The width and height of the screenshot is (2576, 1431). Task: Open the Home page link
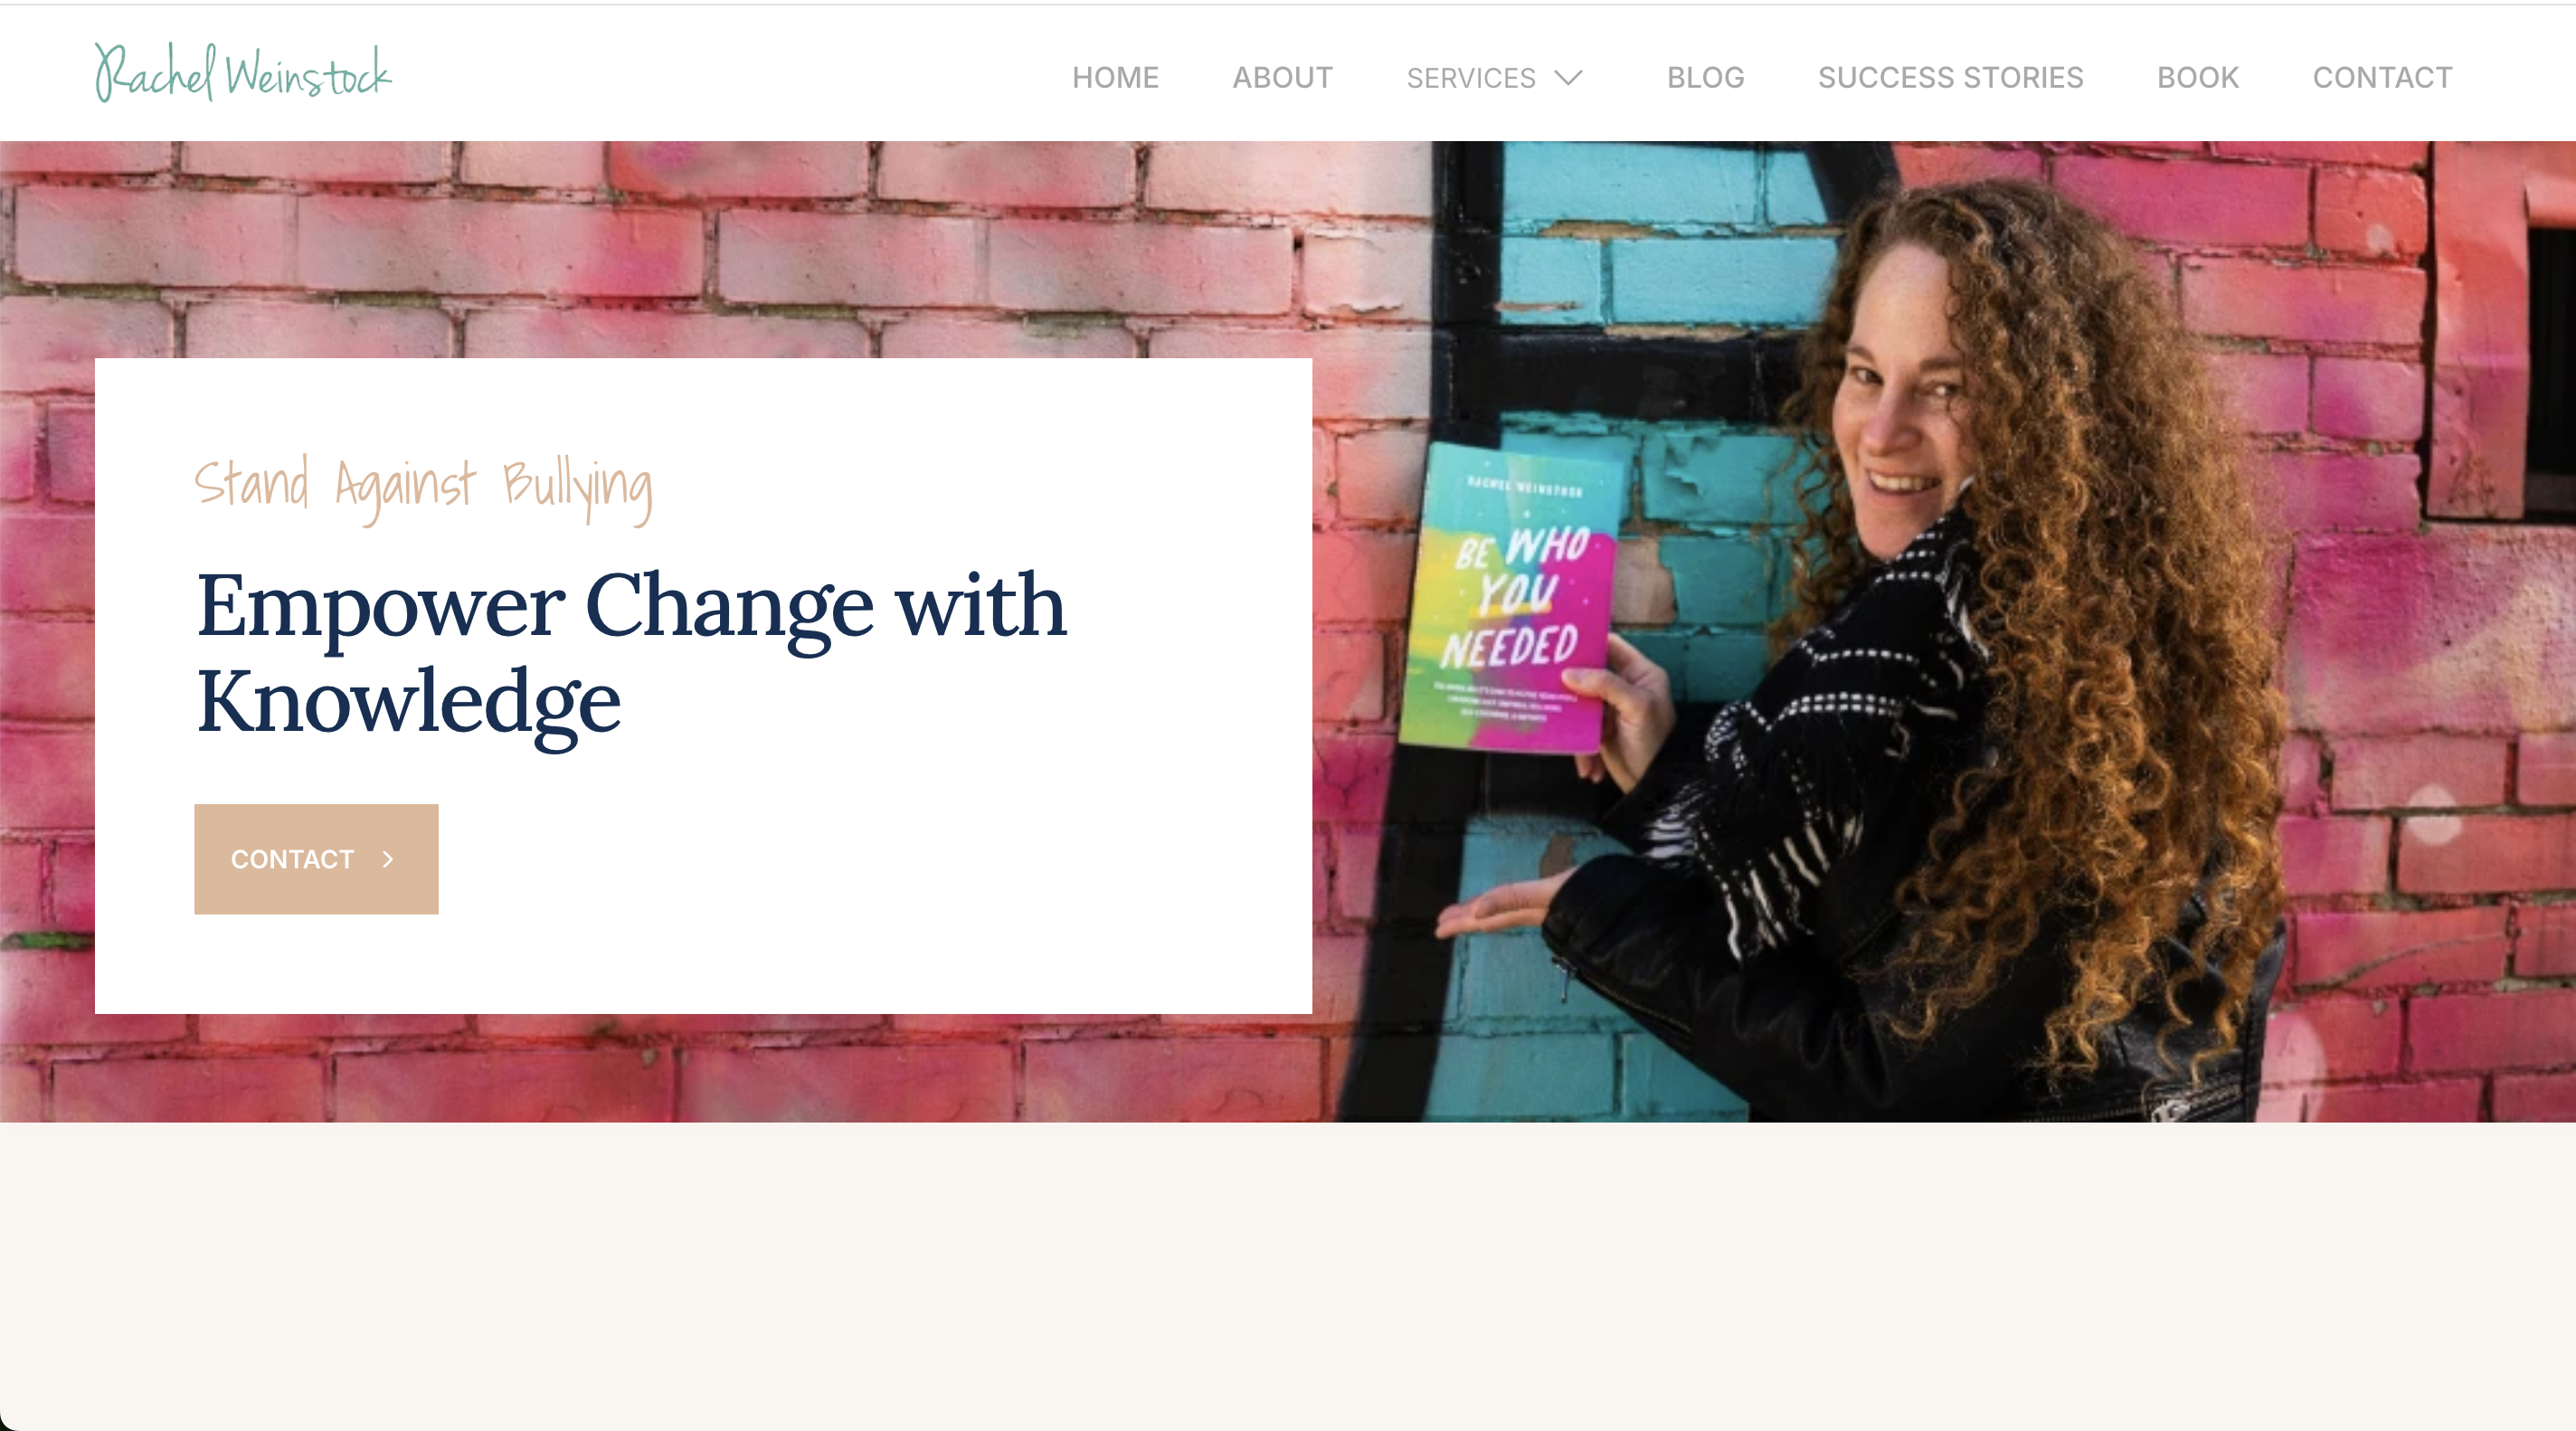(1115, 77)
